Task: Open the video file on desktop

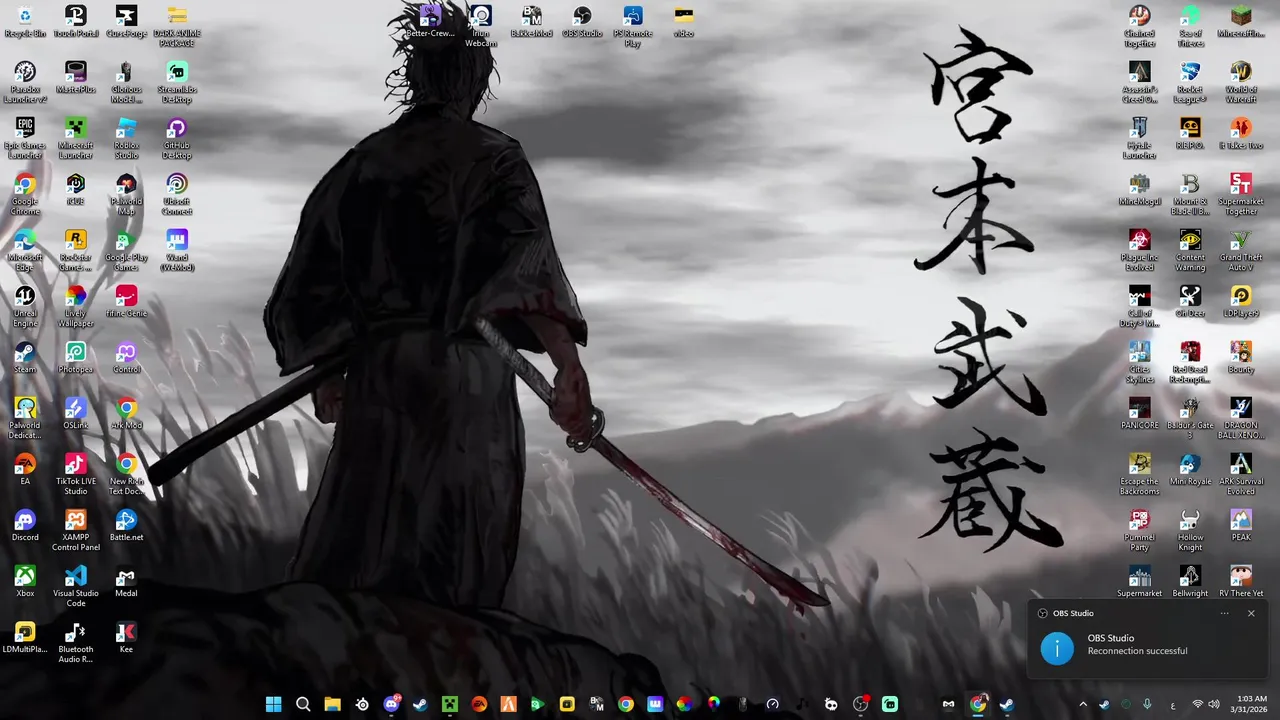Action: coord(684,22)
